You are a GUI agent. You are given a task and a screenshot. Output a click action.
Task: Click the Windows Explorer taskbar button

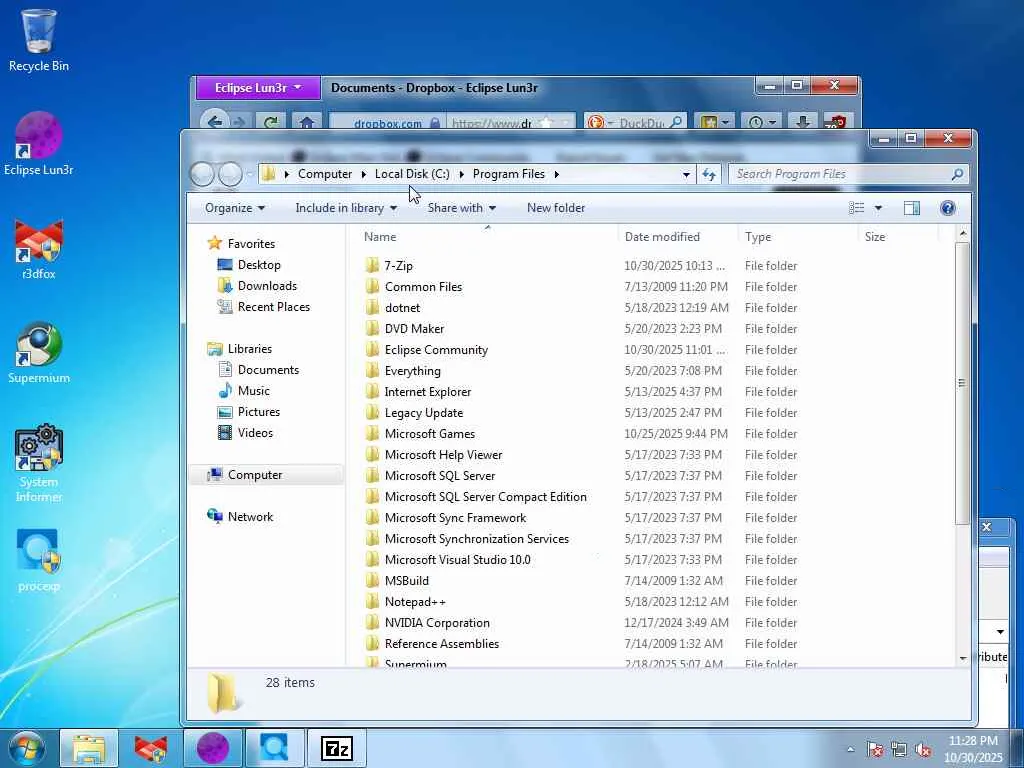pyautogui.click(x=89, y=748)
